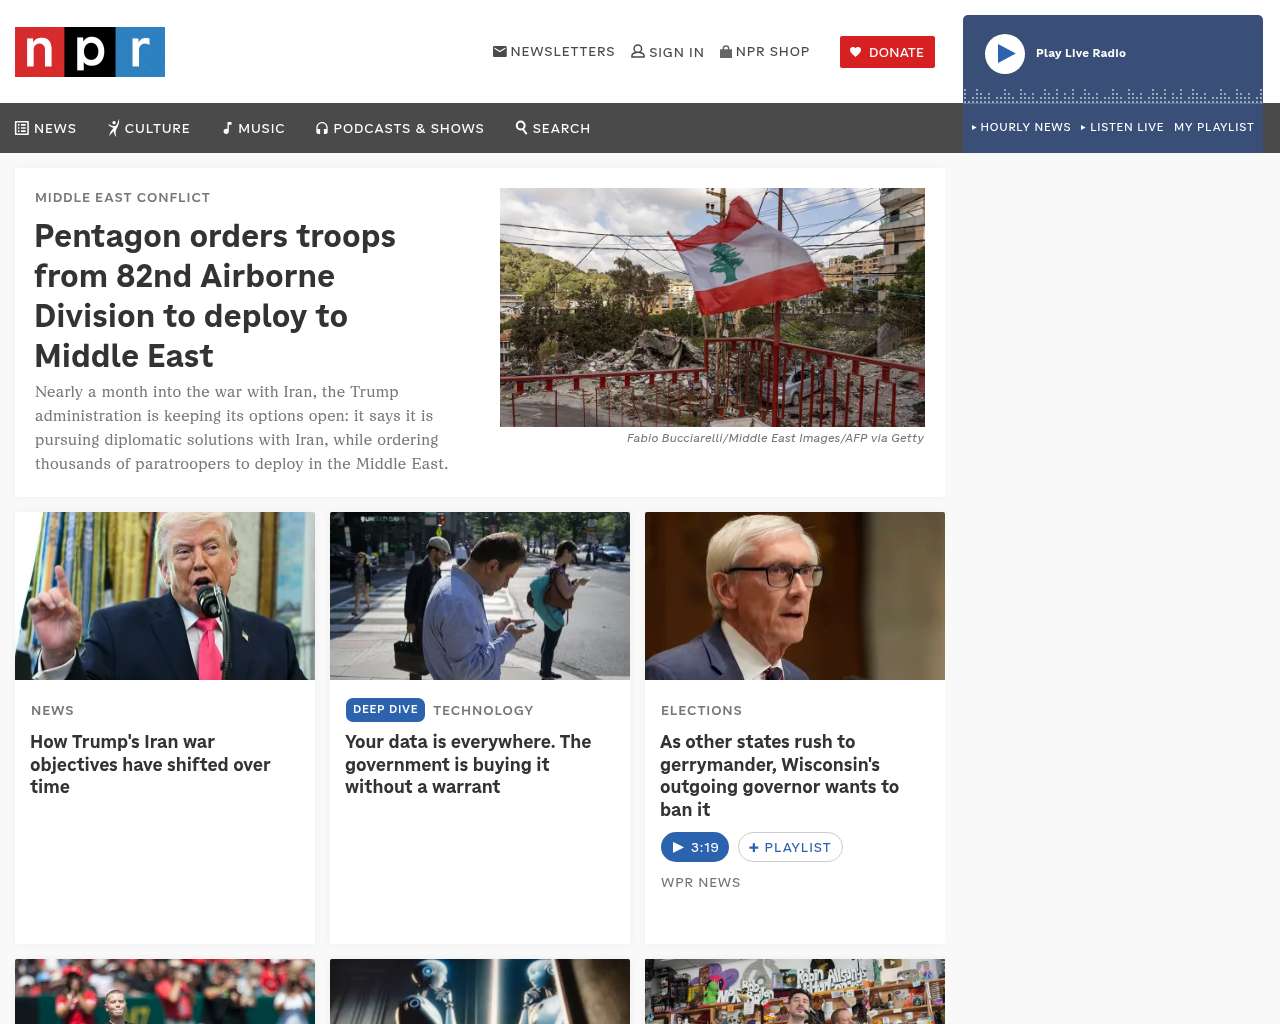1280x1024 pixels.
Task: Click the NPR logo
Action: (x=90, y=52)
